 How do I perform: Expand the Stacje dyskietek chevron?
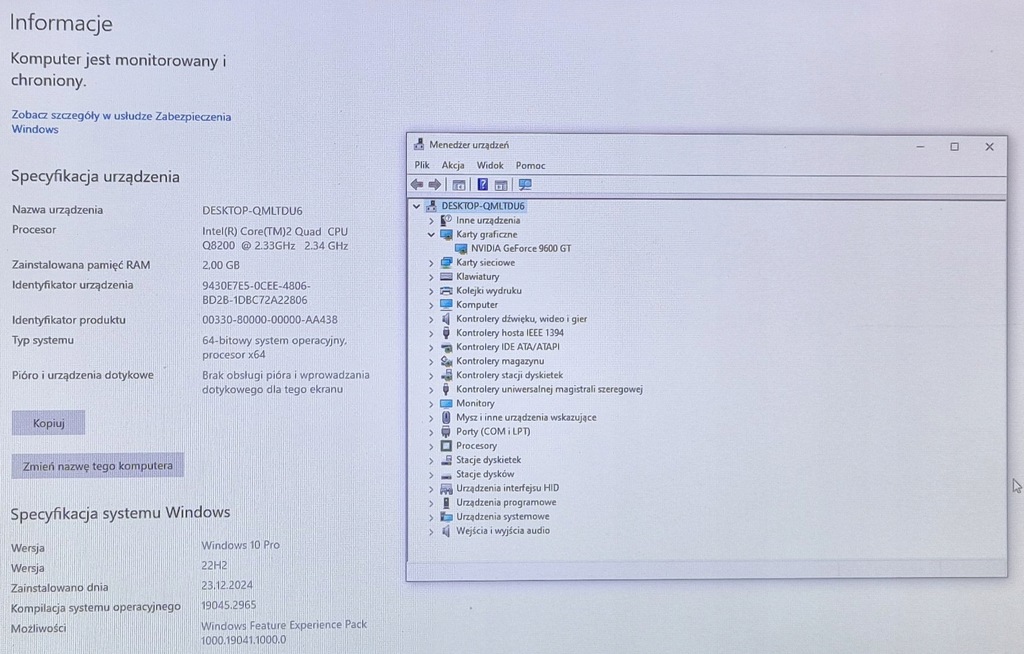(431, 460)
